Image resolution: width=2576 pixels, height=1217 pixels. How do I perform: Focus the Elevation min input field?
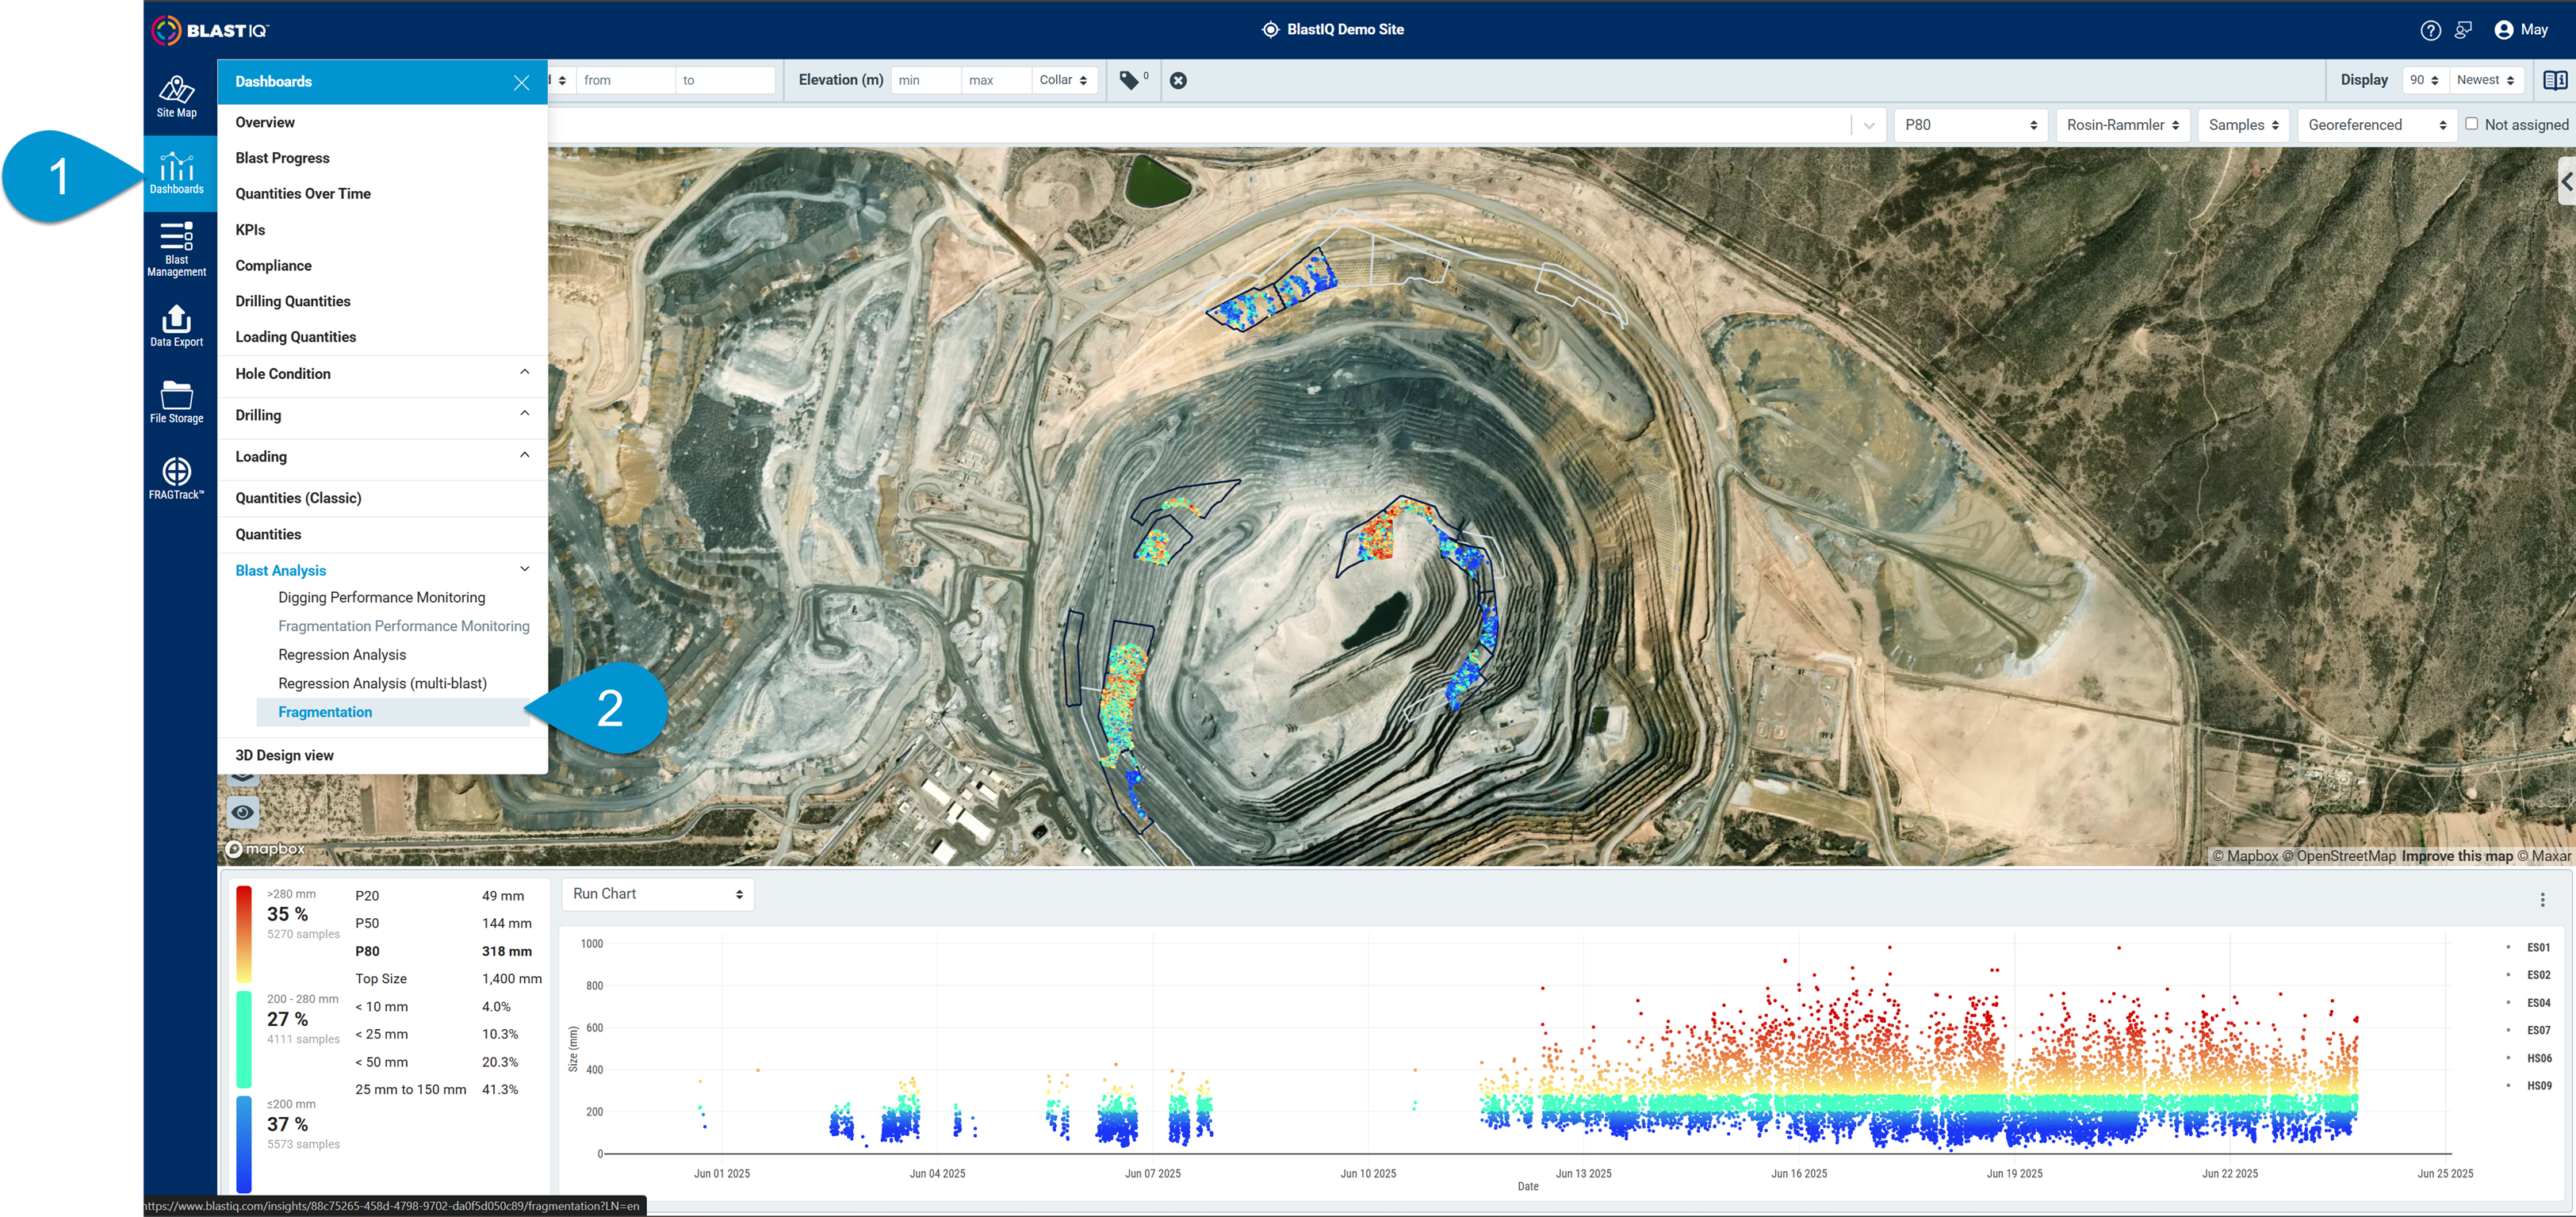click(925, 80)
